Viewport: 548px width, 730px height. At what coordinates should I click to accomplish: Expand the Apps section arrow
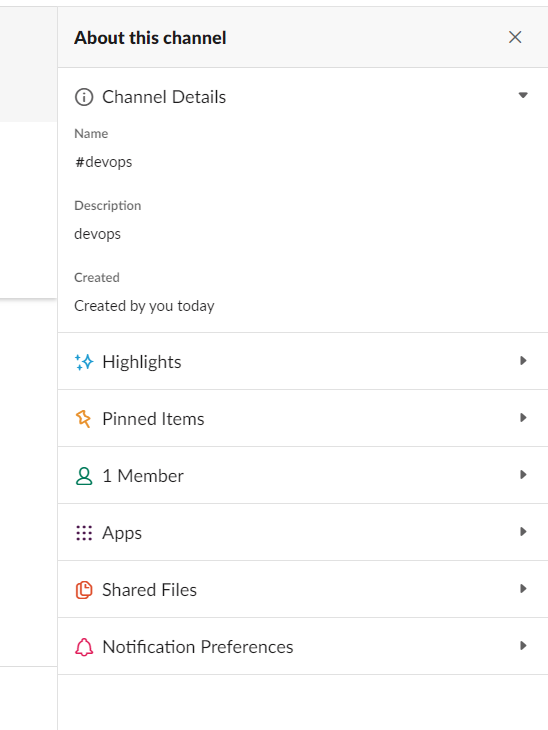pyautogui.click(x=523, y=532)
